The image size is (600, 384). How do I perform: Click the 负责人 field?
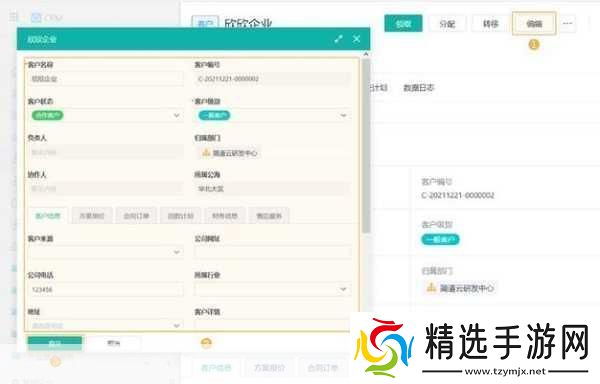105,152
